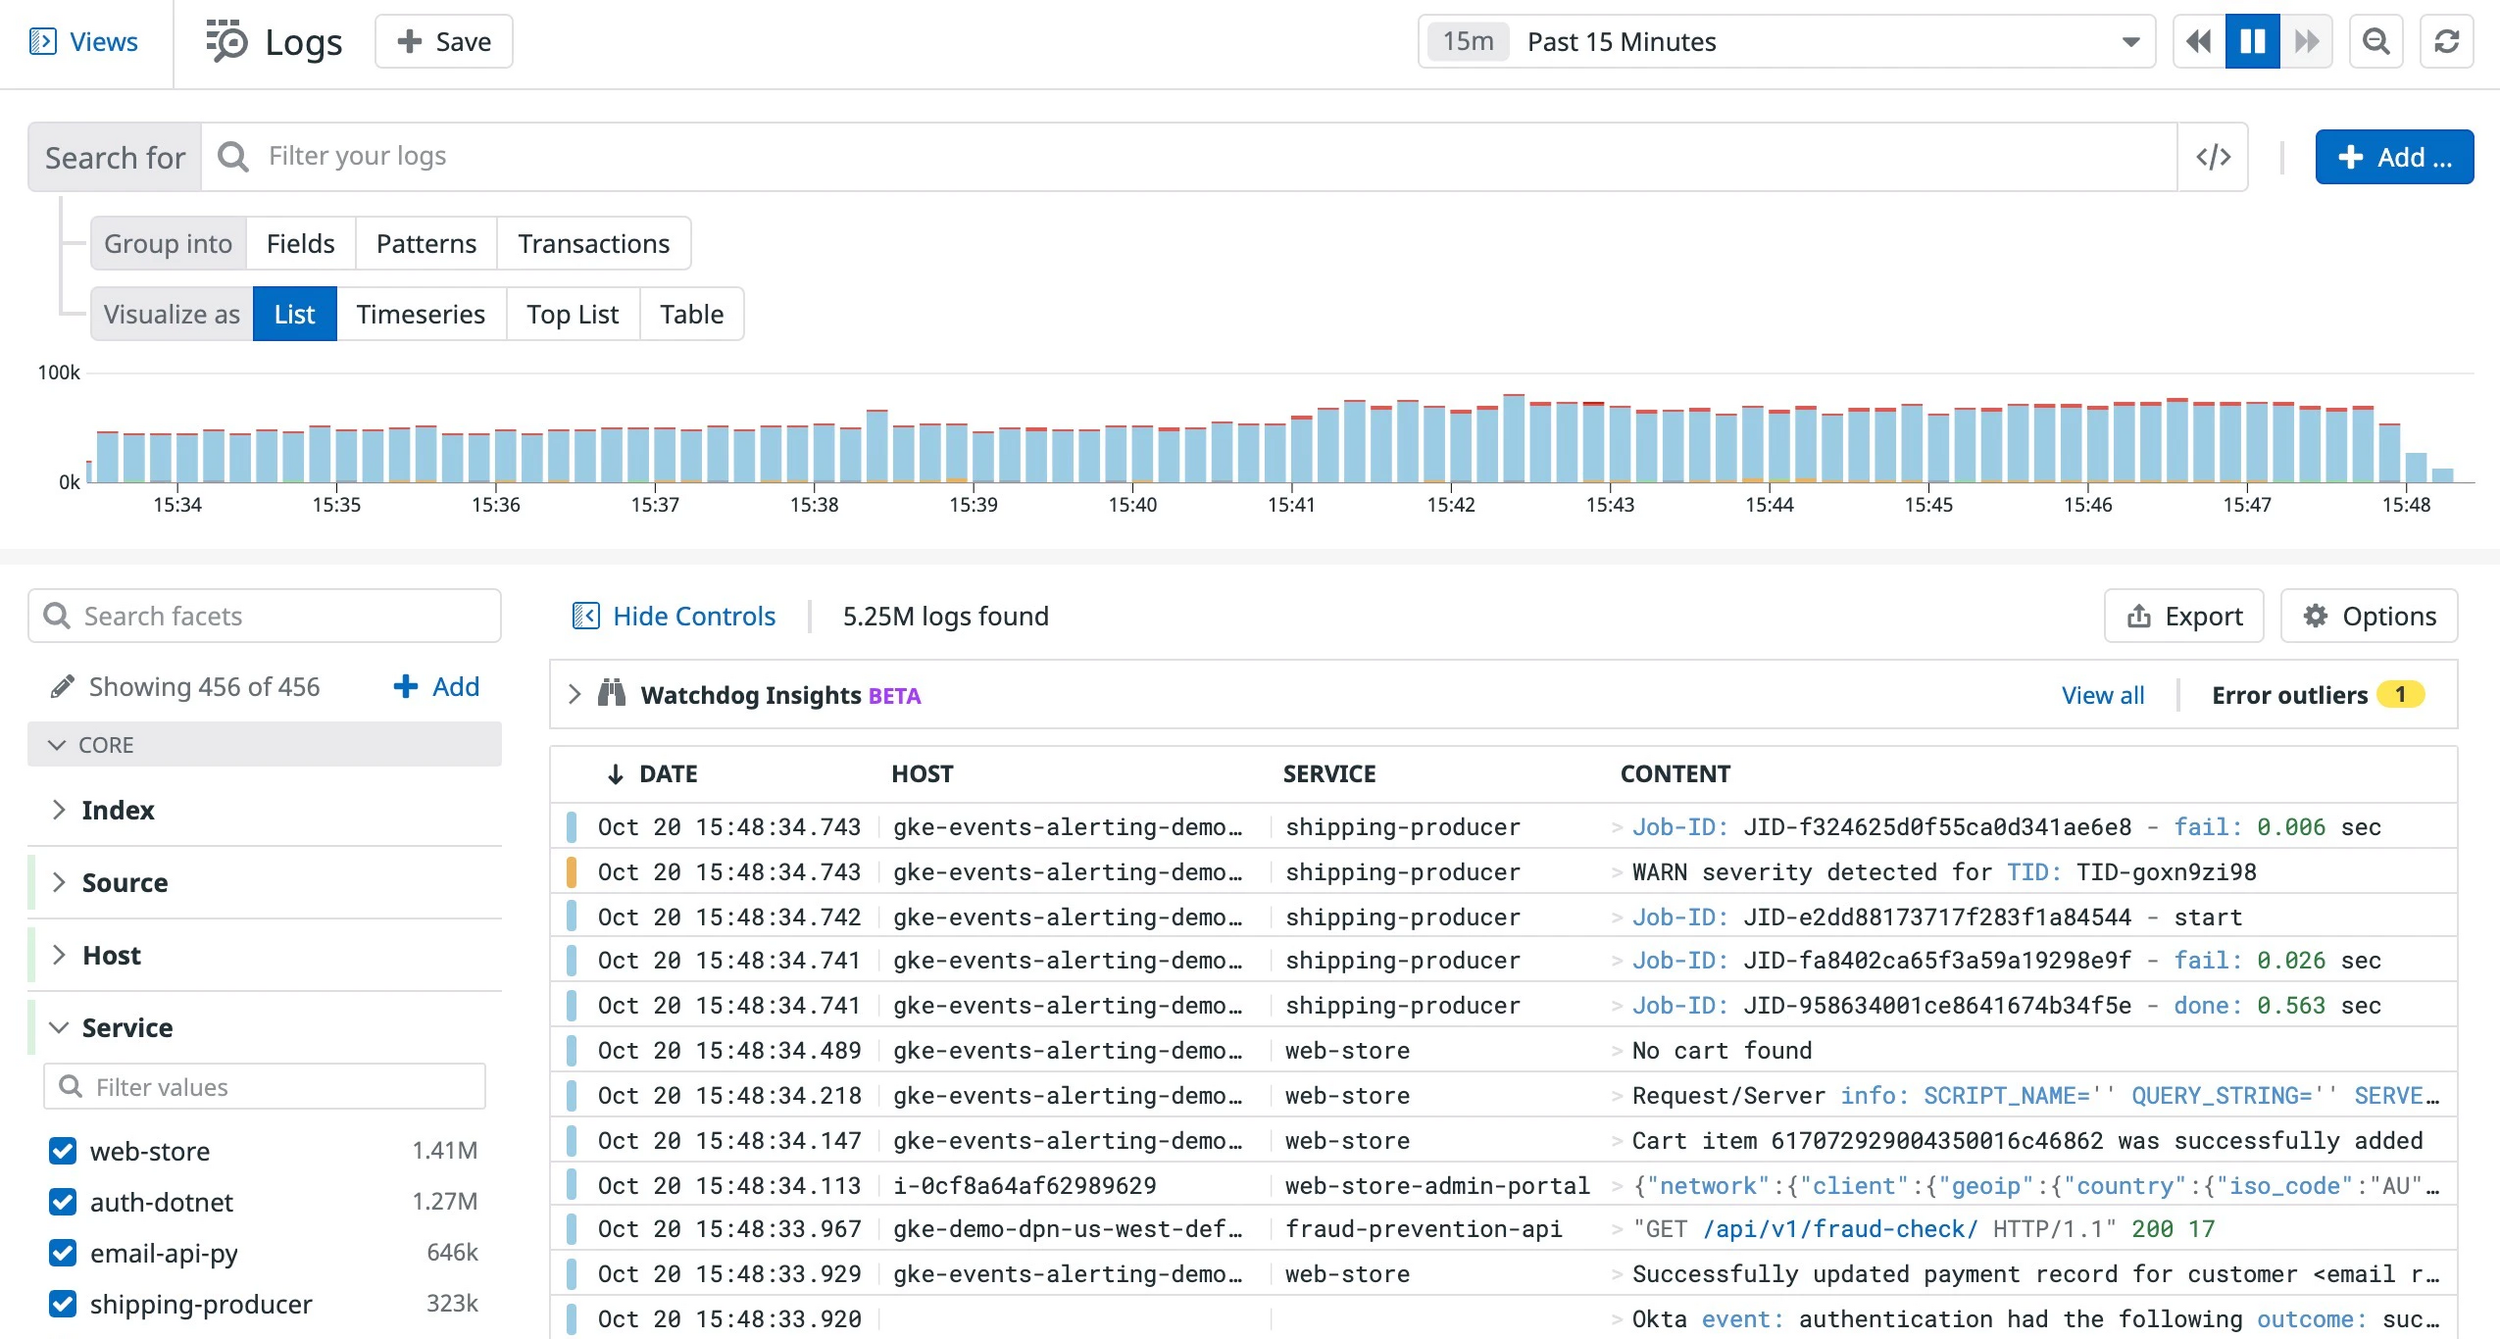
Task: Expand the Watchdog Insights panel
Action: click(575, 694)
